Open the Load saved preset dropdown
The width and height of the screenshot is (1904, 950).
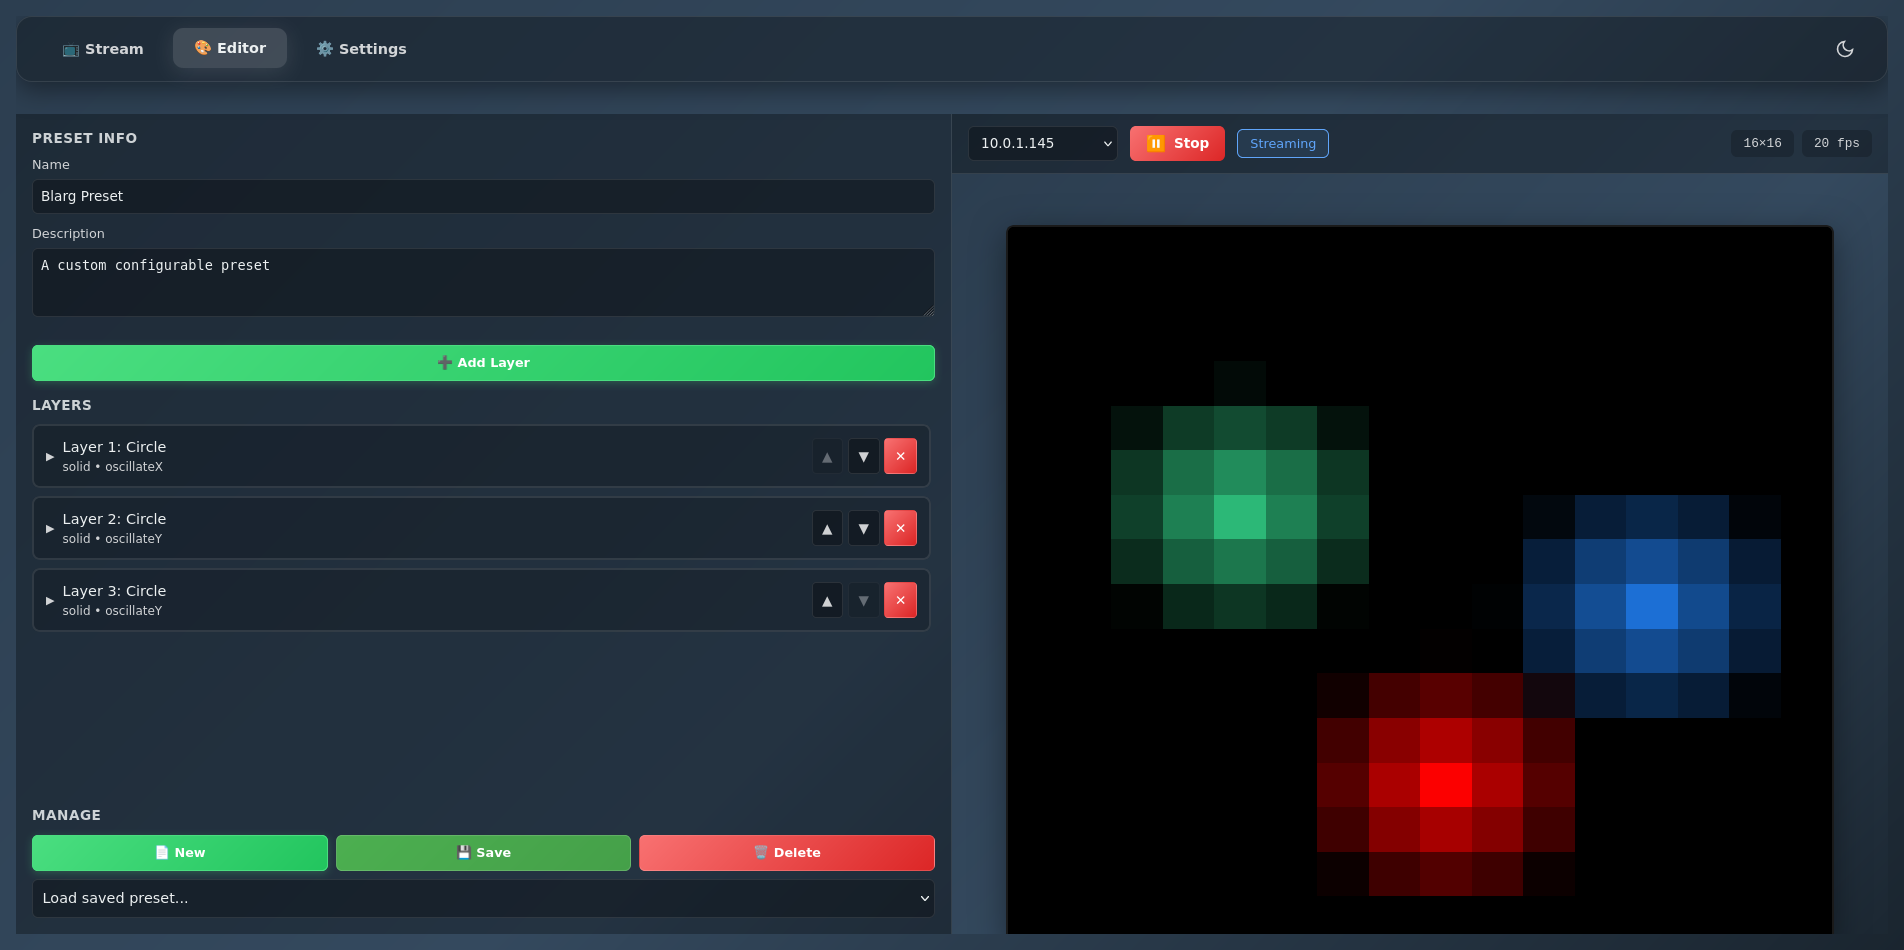click(x=483, y=898)
